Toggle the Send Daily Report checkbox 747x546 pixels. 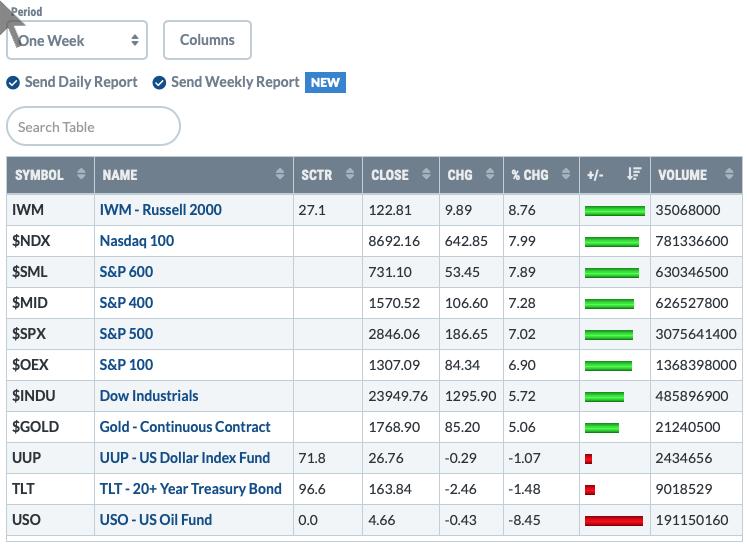click(x=13, y=82)
